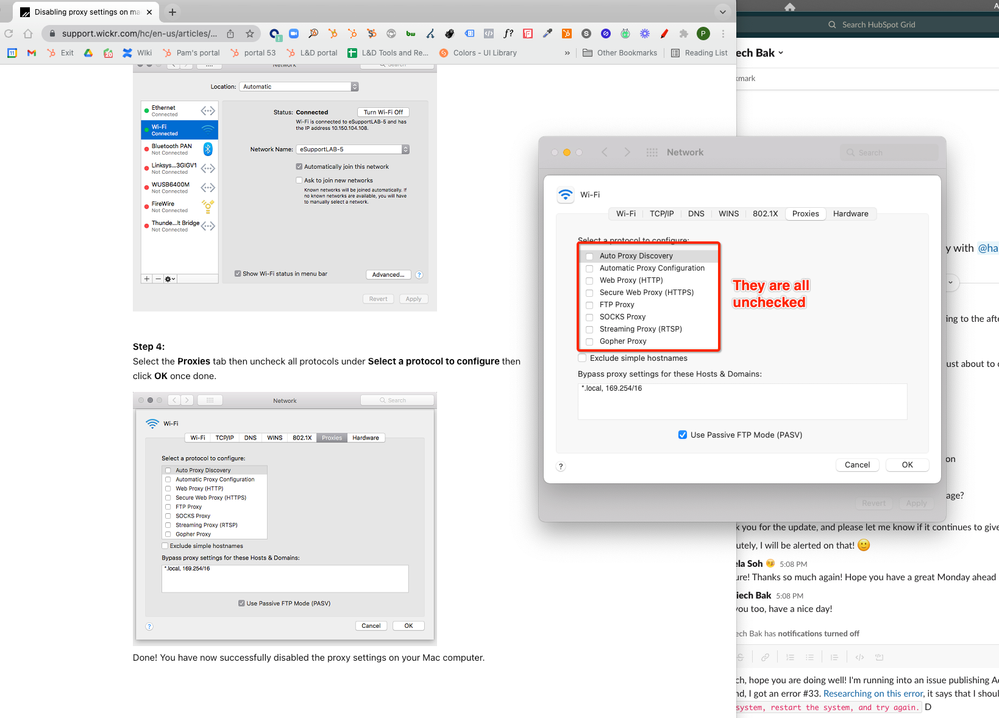Viewport: 999px width, 718px height.
Task: Check the Web Proxy (HTTP) checkbox
Action: click(588, 280)
